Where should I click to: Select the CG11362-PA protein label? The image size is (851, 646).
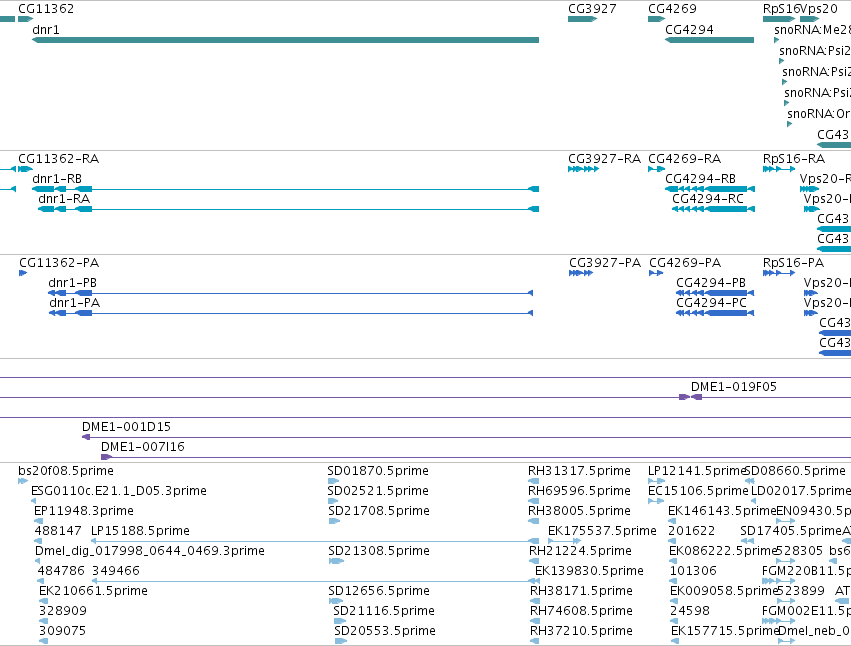point(59,263)
